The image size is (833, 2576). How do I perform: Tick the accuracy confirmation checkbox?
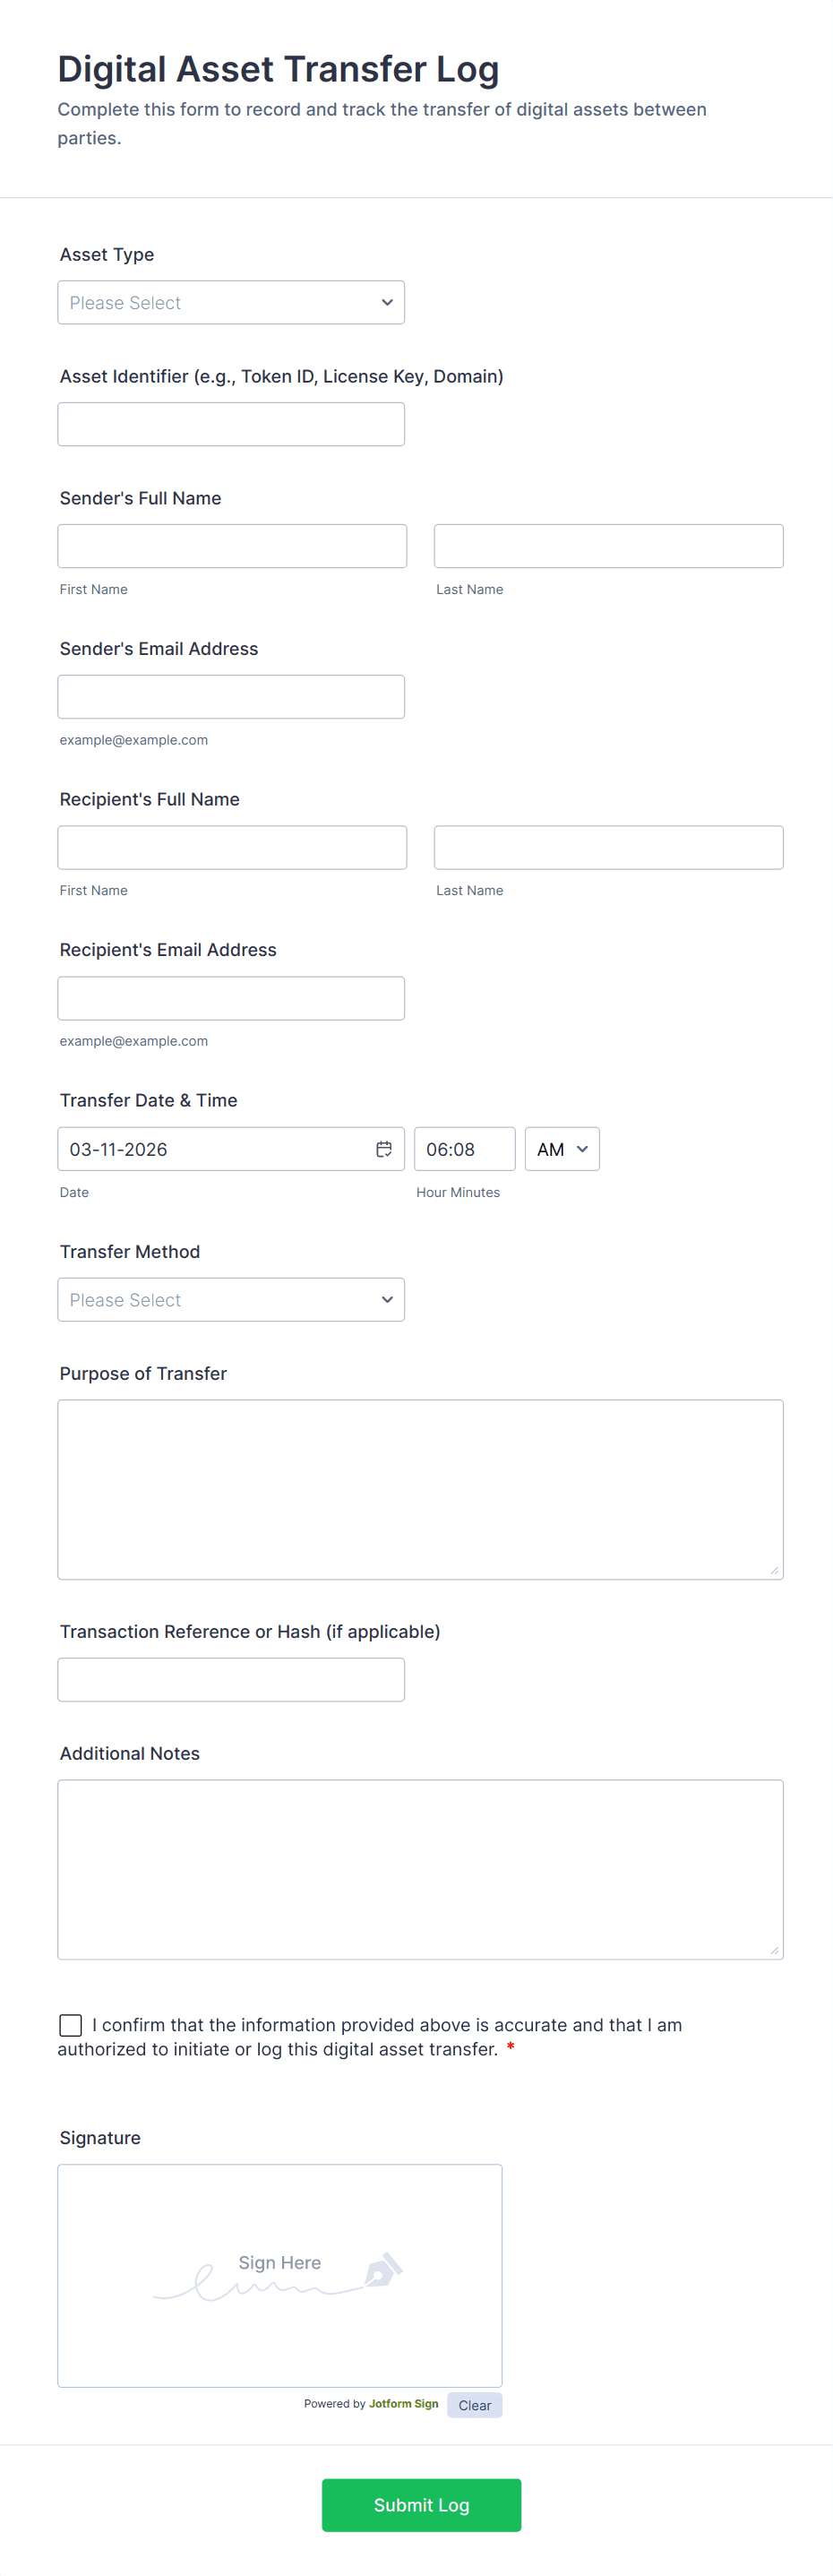tap(71, 2025)
